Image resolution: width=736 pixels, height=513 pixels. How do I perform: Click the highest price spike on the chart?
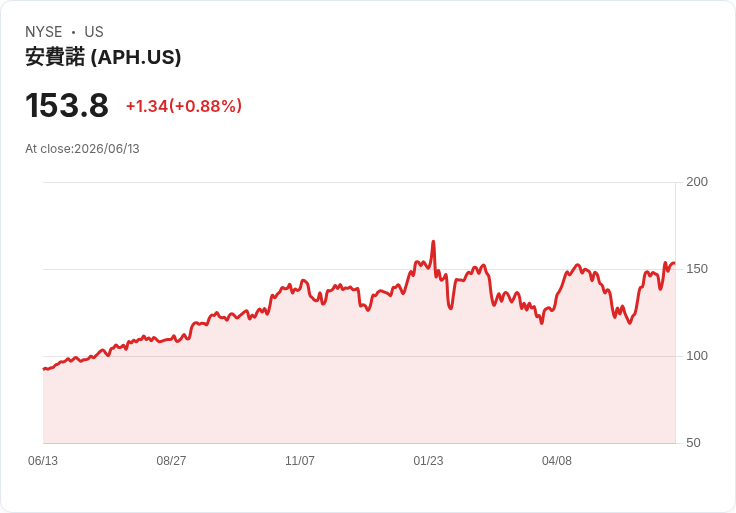click(x=433, y=242)
